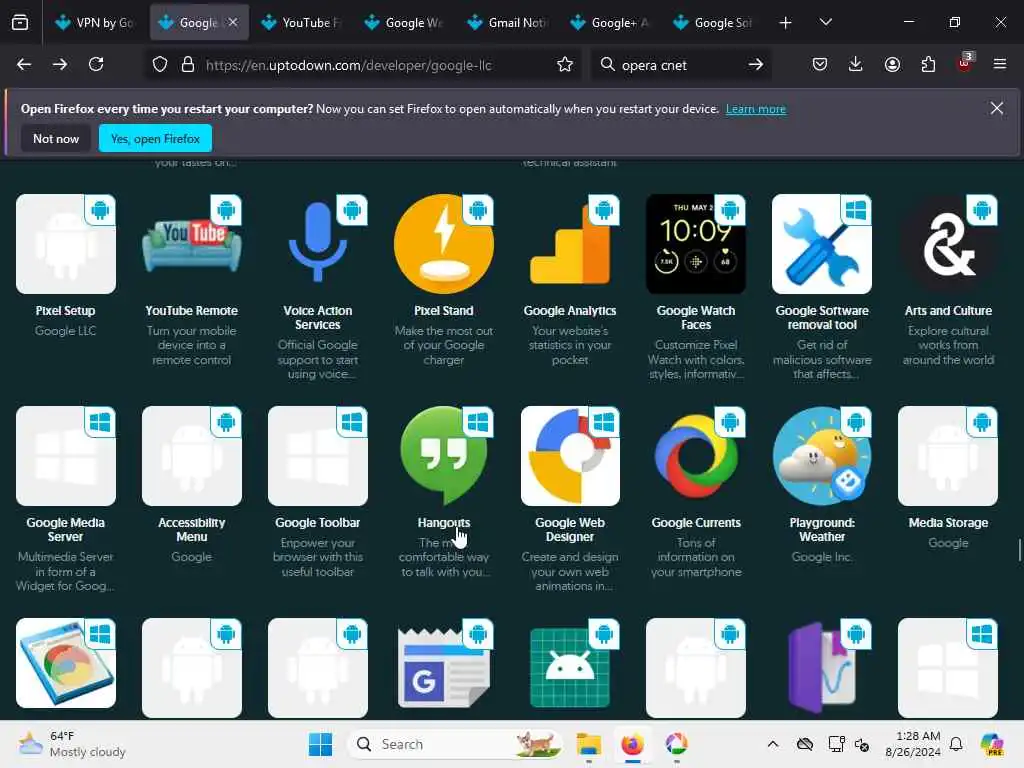The height and width of the screenshot is (768, 1024).
Task: Open the date and time flyout showing 1:28 AM
Action: click(x=913, y=744)
